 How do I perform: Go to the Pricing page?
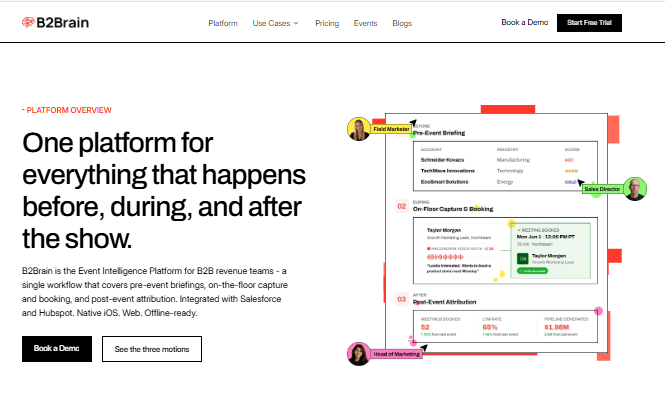point(327,23)
